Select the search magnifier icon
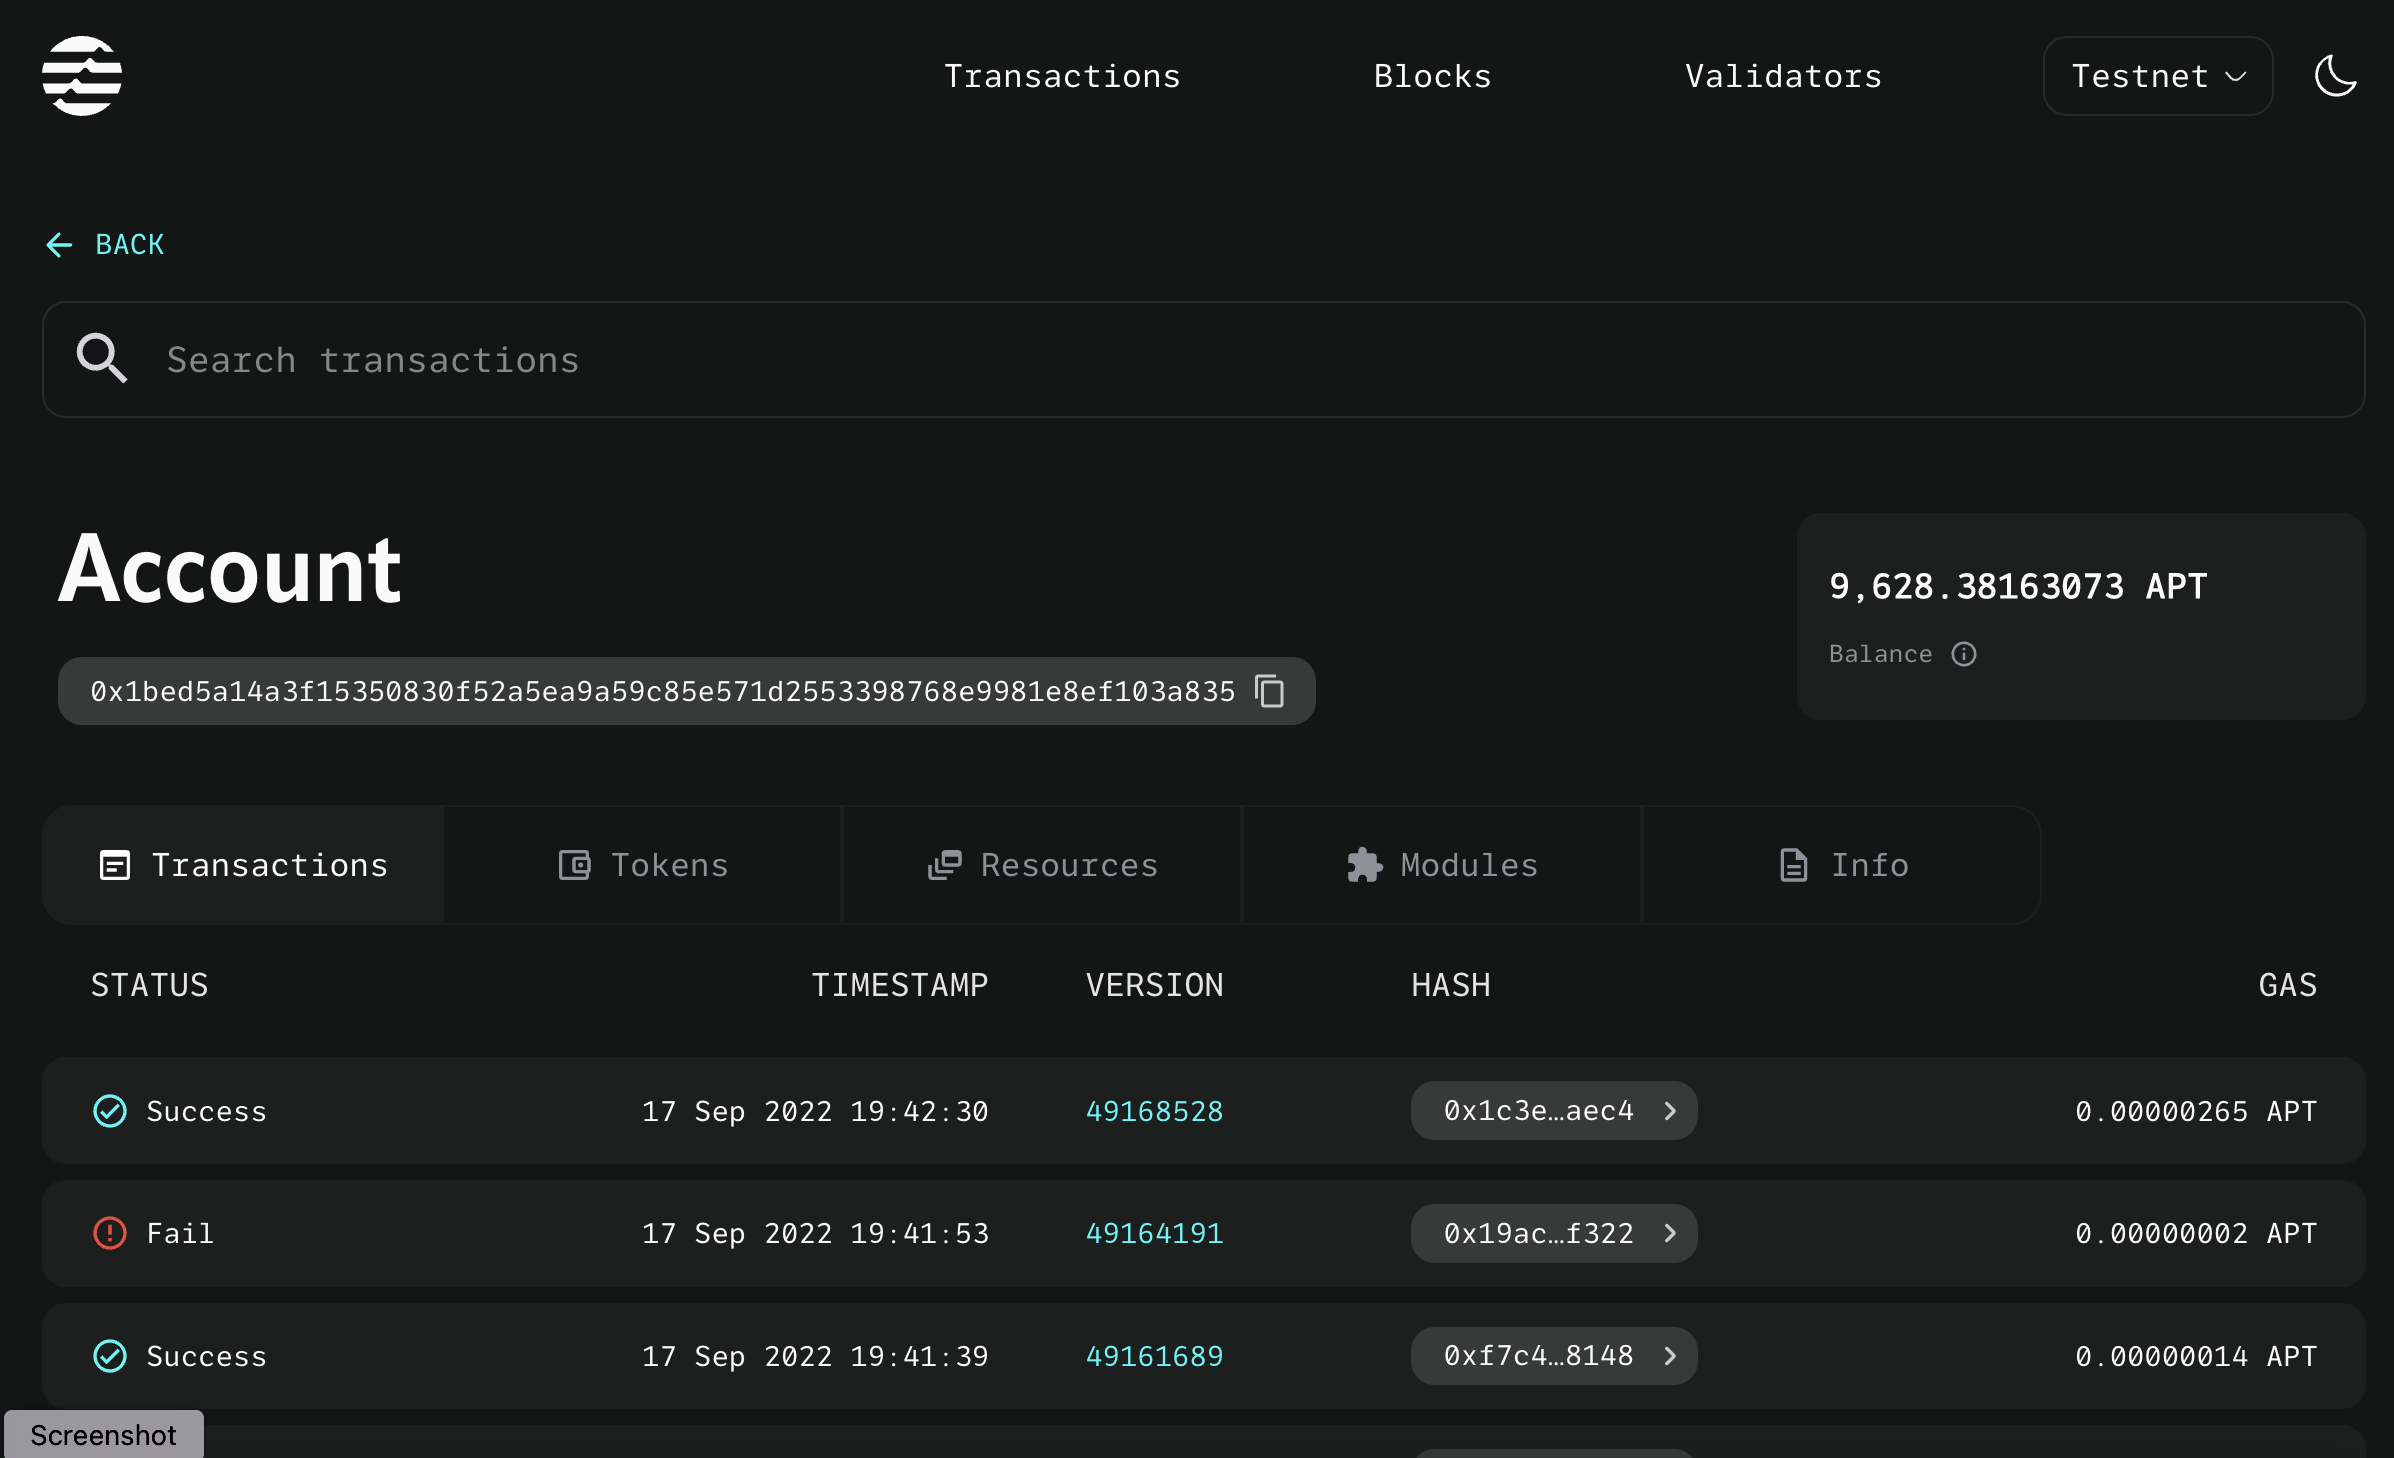 pyautogui.click(x=101, y=360)
